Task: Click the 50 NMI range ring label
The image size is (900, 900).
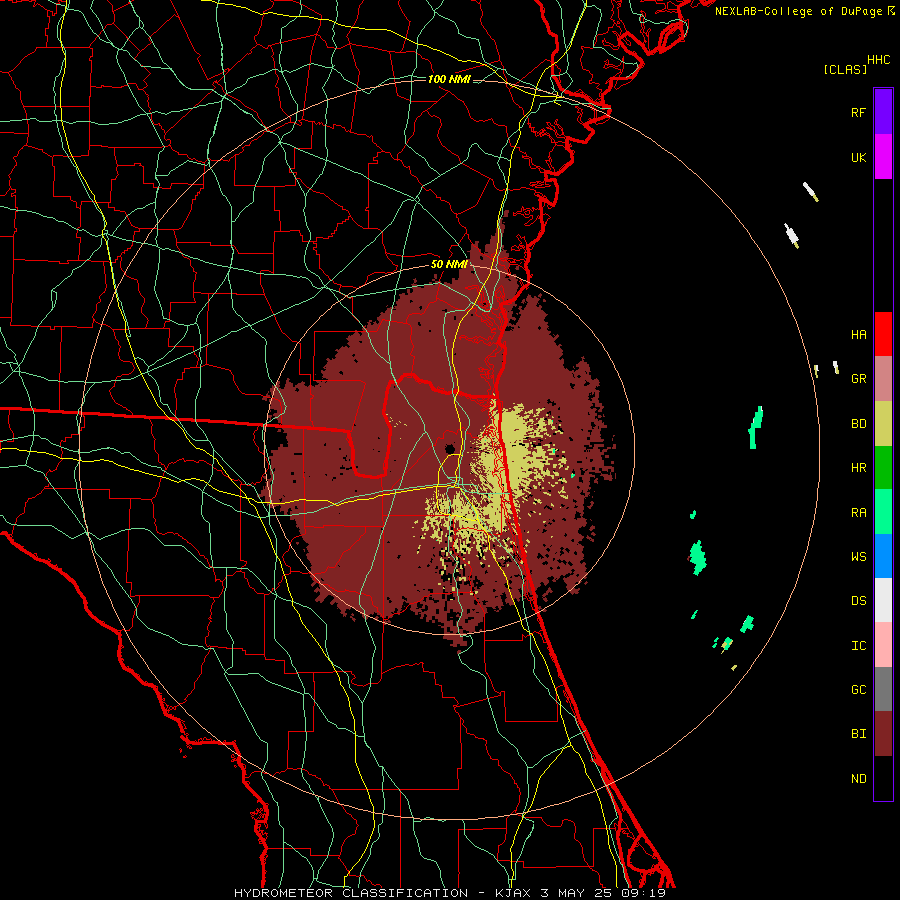Action: coord(449,264)
